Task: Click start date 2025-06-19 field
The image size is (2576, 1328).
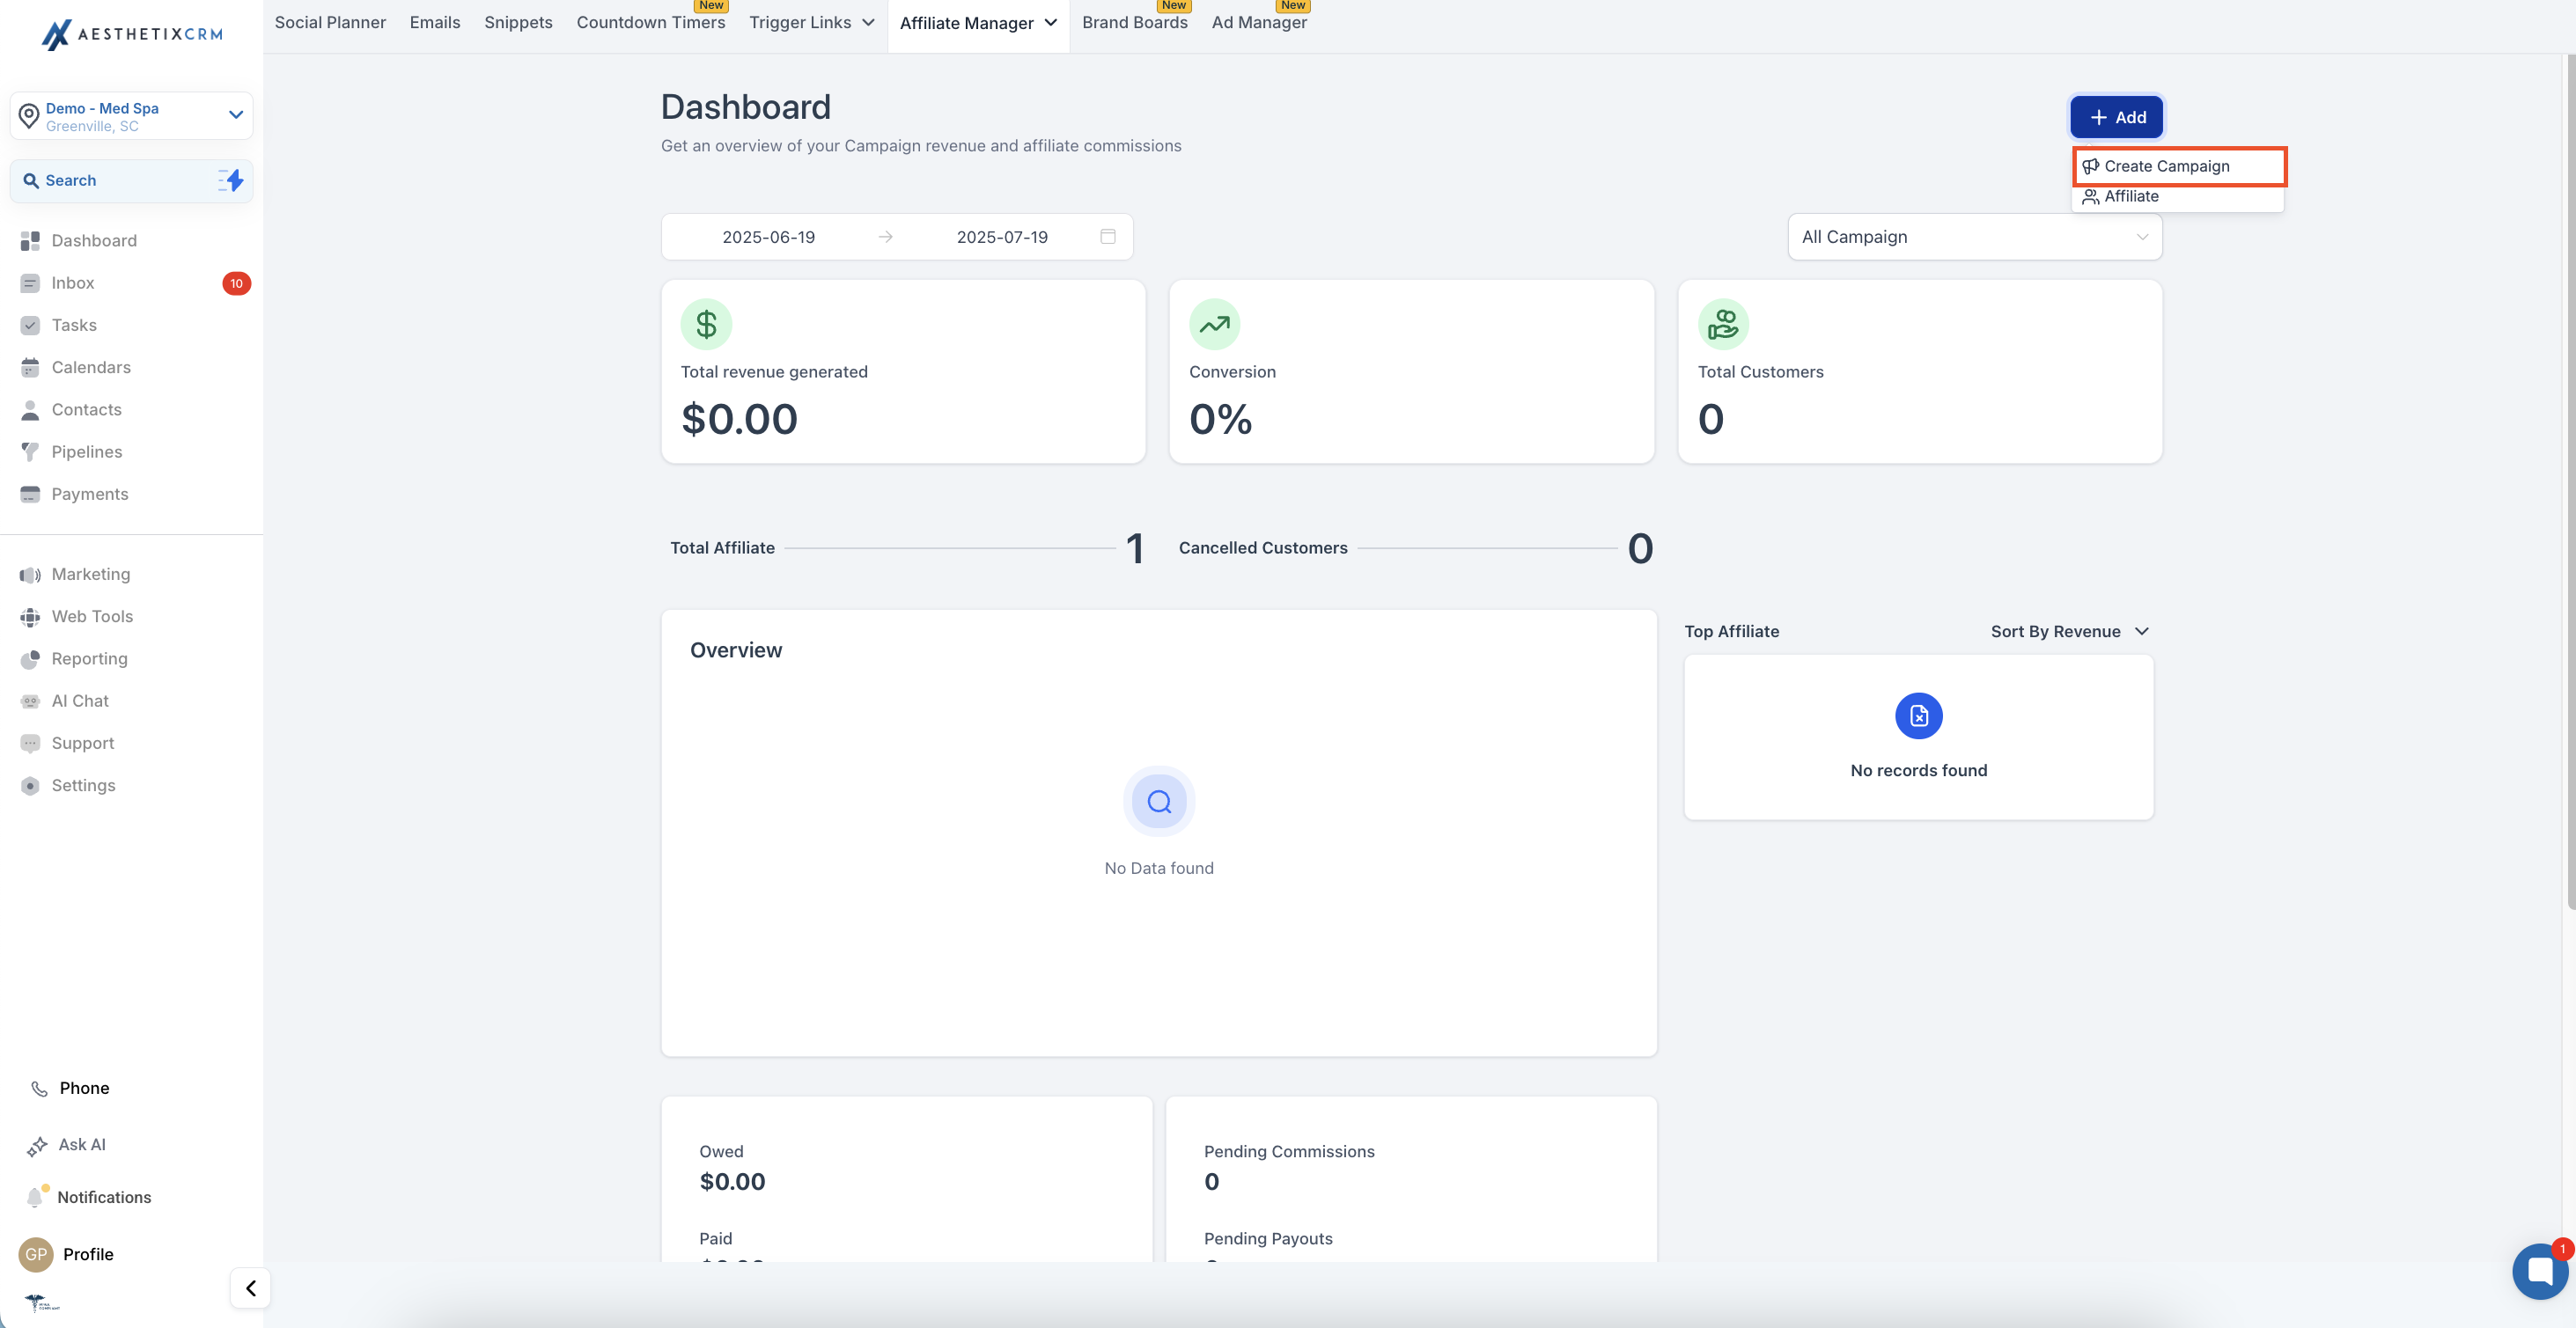Action: [x=768, y=237]
